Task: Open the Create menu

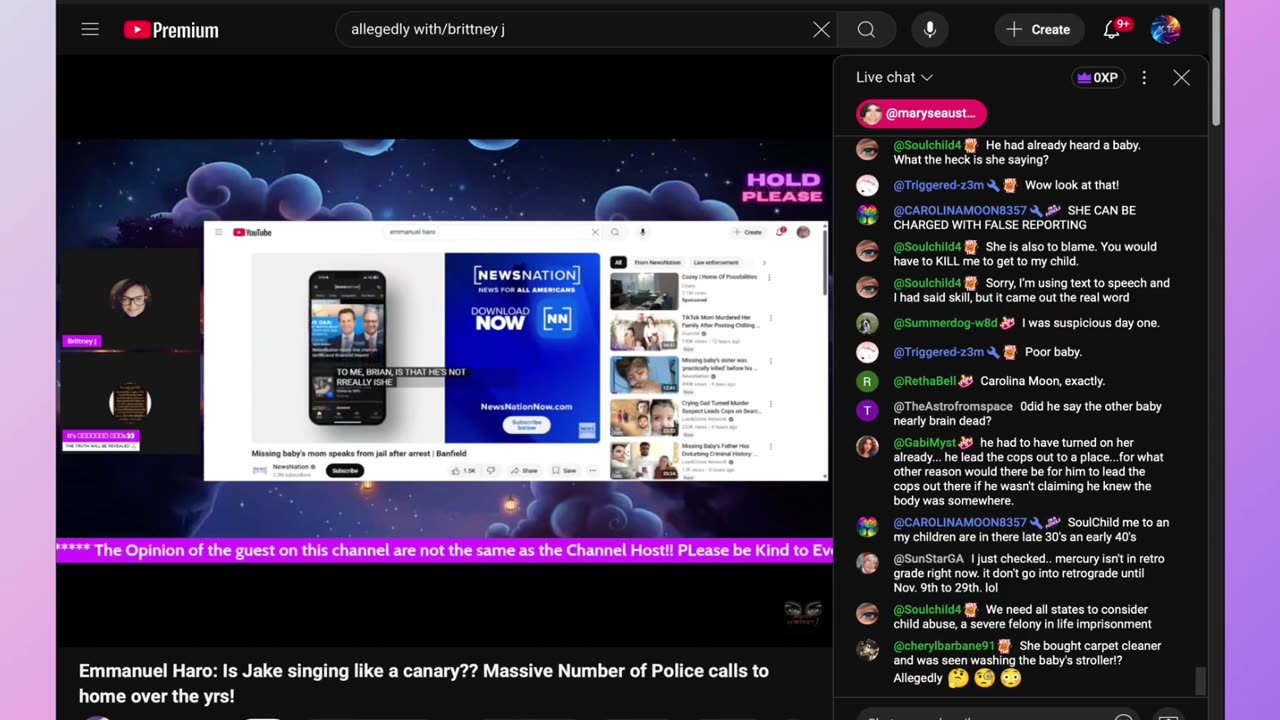Action: click(1039, 30)
